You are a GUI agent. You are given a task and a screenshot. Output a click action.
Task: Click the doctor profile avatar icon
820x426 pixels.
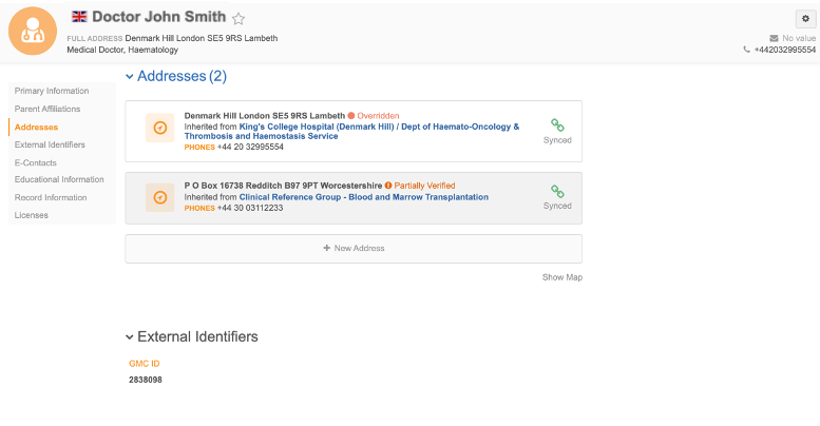[x=32, y=31]
